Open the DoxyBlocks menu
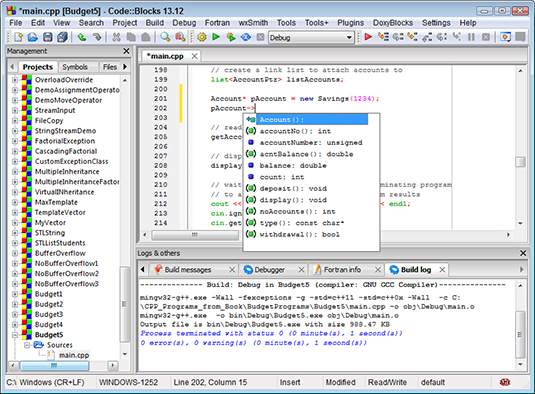Image resolution: width=535 pixels, height=394 pixels. [x=393, y=23]
